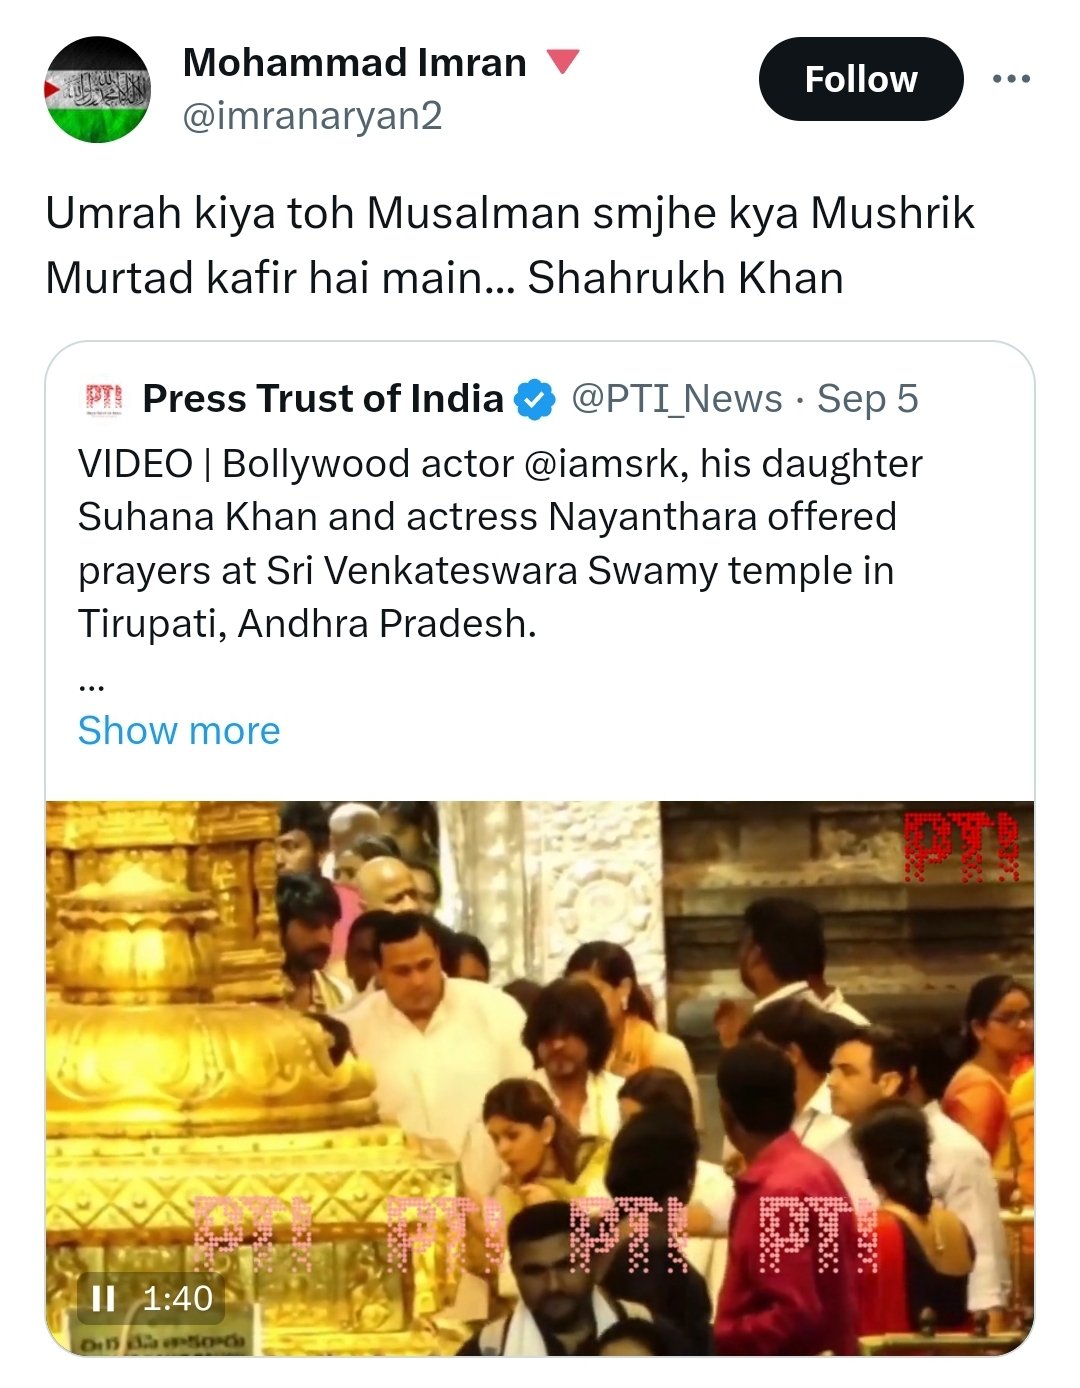The height and width of the screenshot is (1388, 1080).
Task: Click the 1:40 video time label
Action: click(x=177, y=1298)
